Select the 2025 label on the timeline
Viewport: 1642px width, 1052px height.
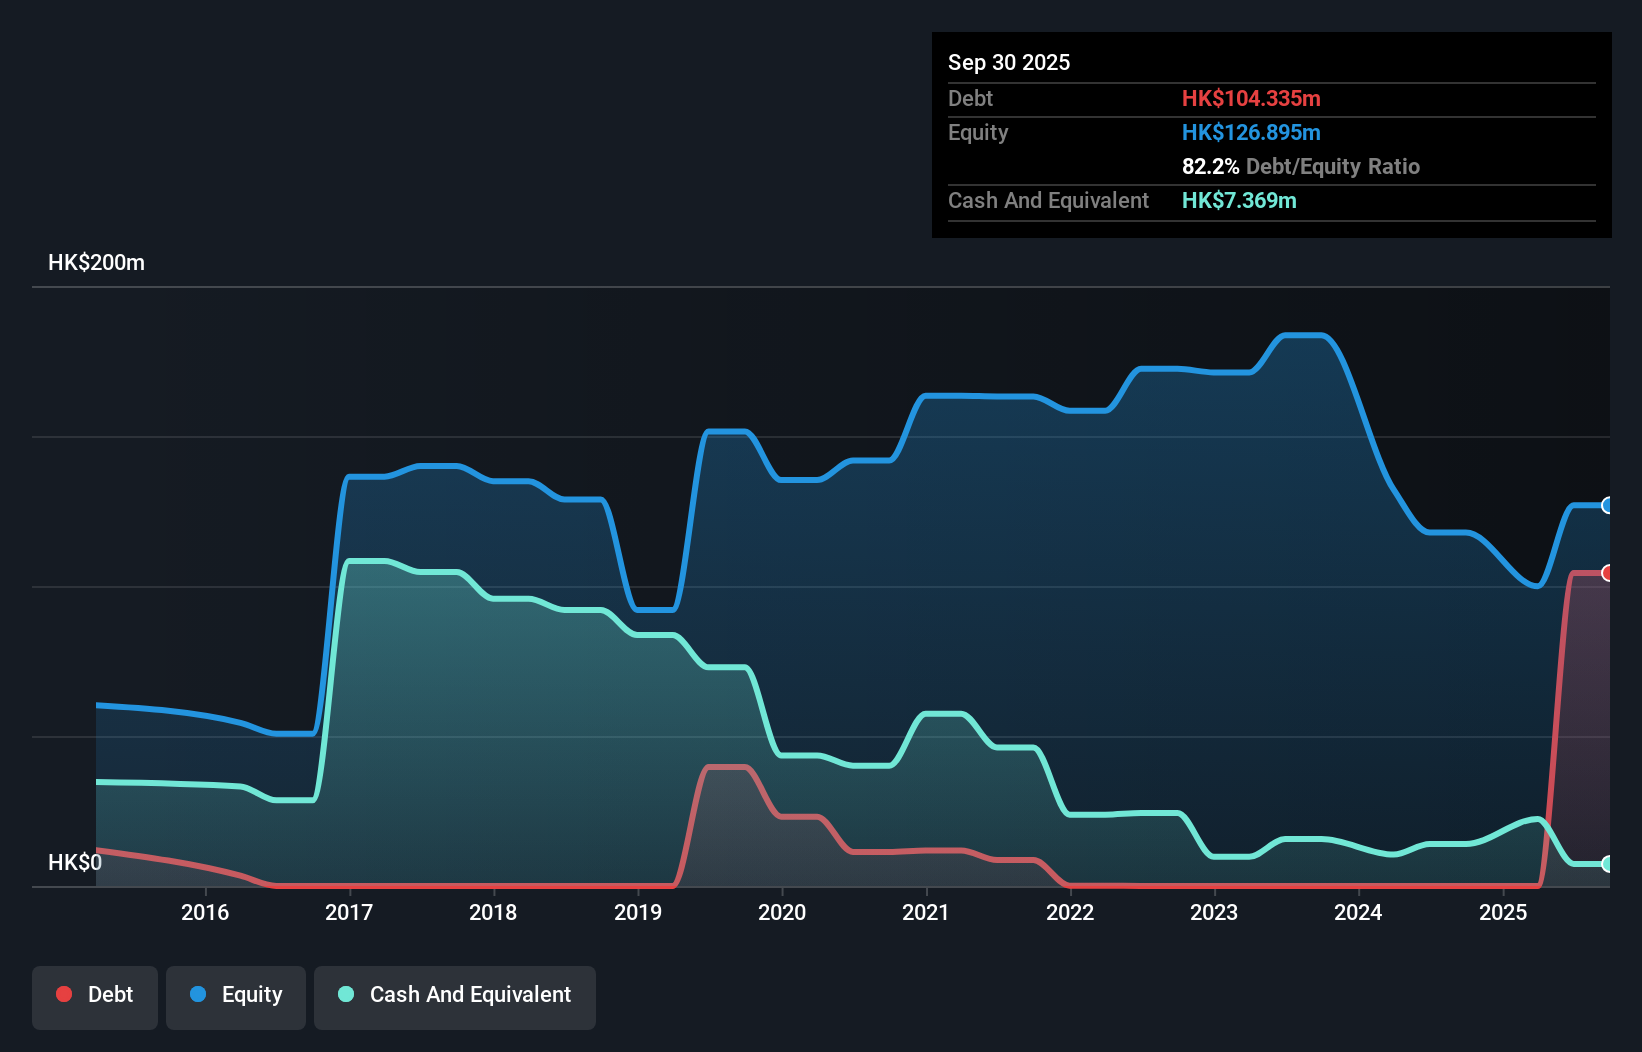tap(1503, 912)
